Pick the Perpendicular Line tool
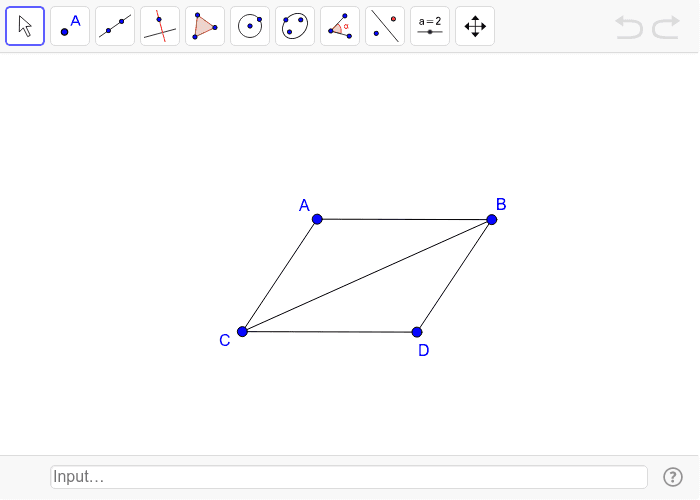Screen dimensions: 700x500 [x=160, y=26]
